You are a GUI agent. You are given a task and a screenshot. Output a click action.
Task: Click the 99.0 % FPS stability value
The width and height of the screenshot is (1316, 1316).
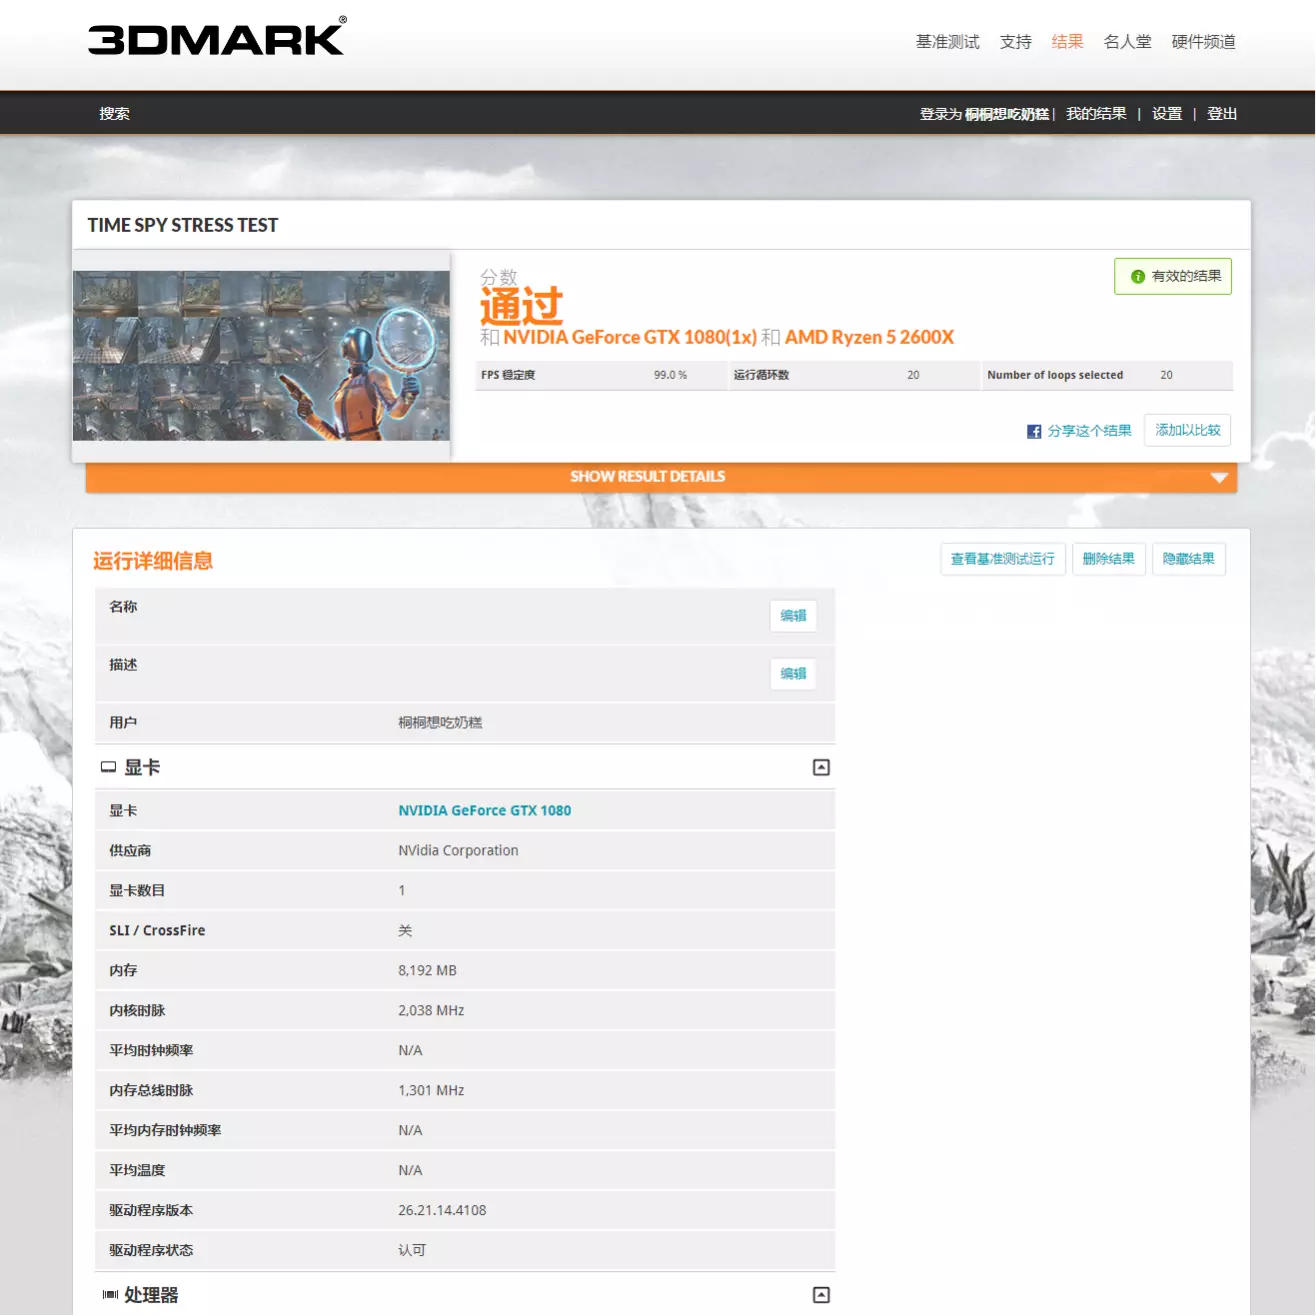click(x=670, y=375)
